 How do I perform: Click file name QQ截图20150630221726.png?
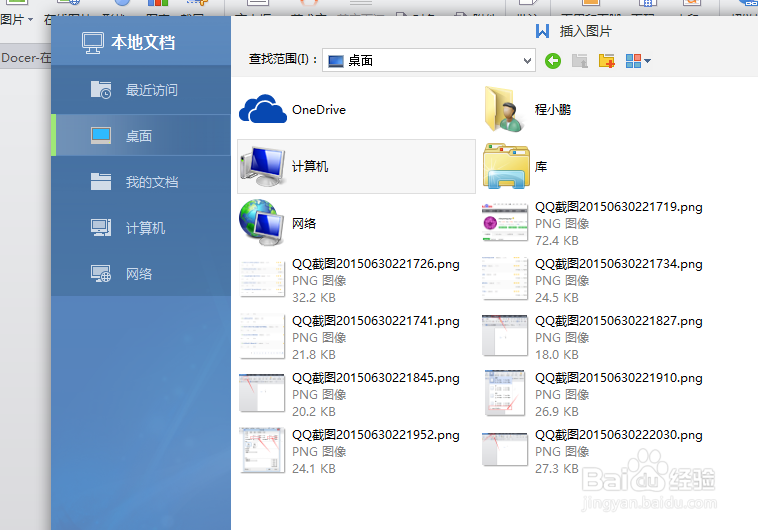(x=376, y=264)
